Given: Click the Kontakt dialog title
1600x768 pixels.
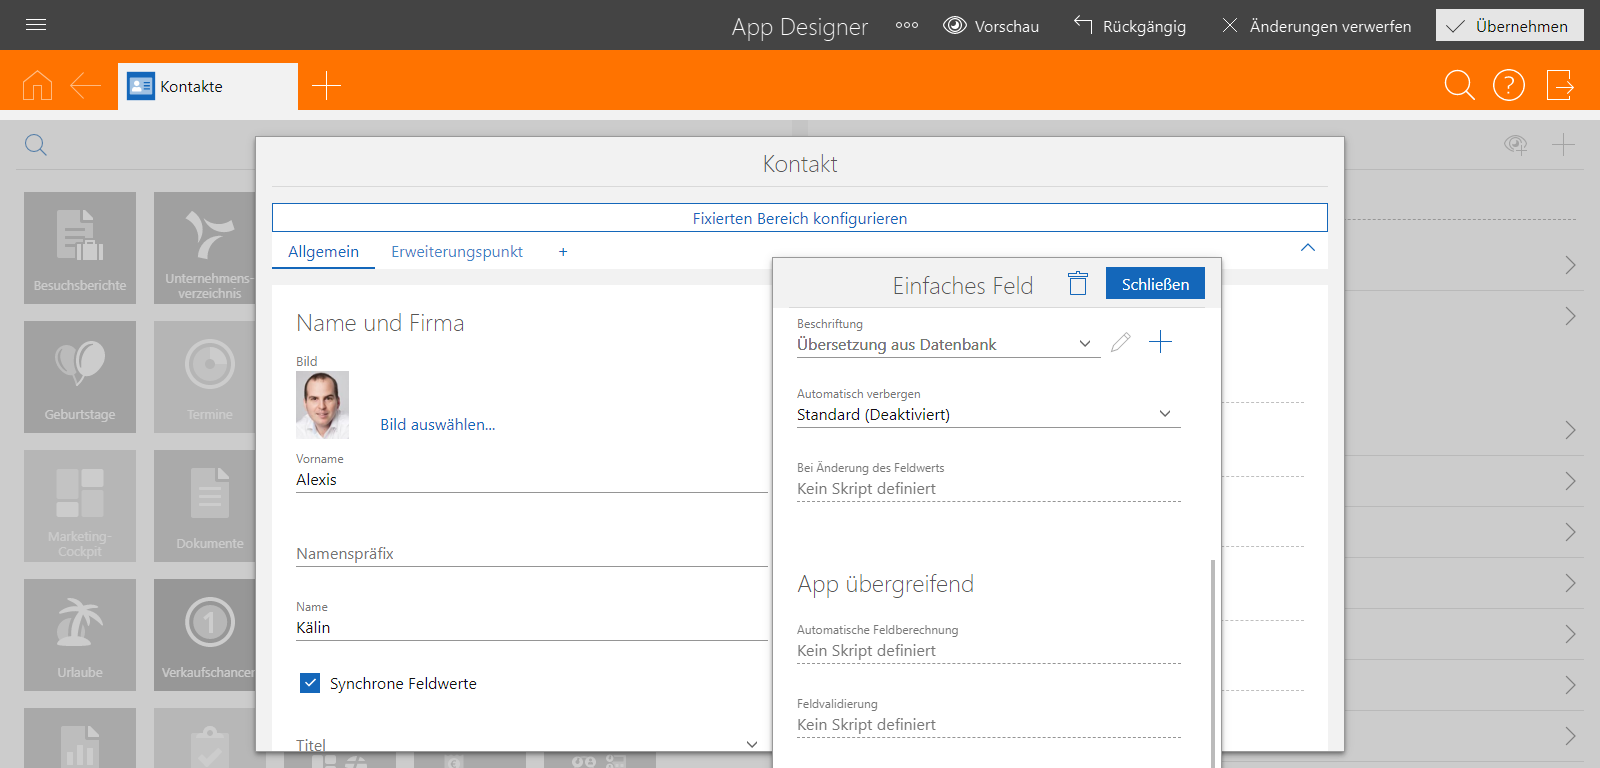Looking at the screenshot, I should [x=800, y=164].
